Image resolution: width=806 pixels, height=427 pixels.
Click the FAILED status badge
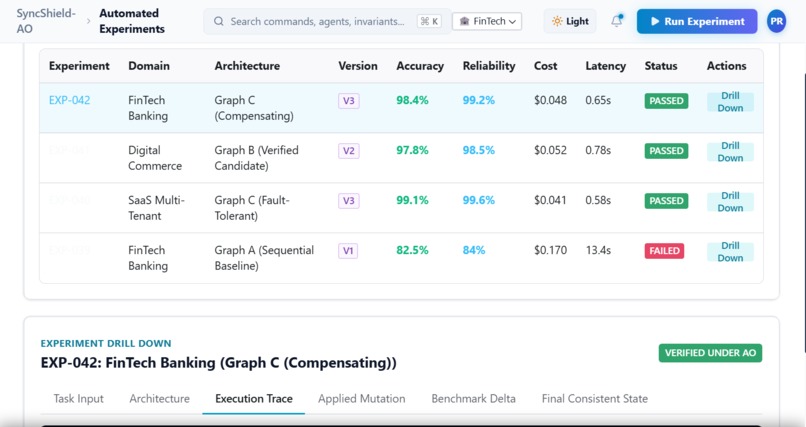click(x=664, y=251)
